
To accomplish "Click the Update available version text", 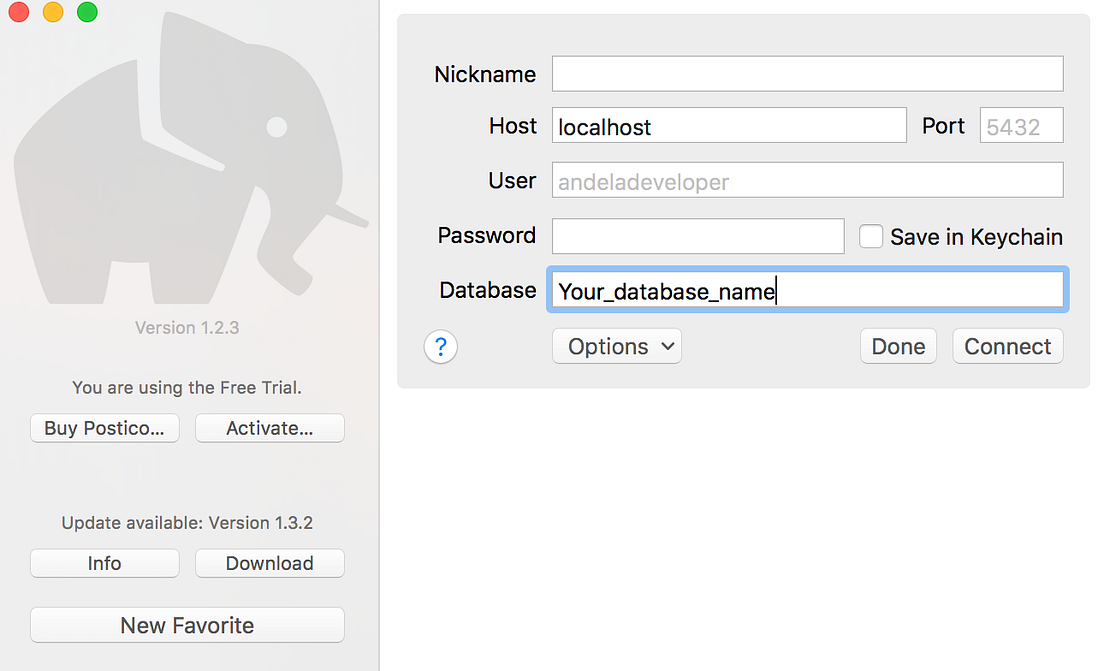I will [187, 522].
